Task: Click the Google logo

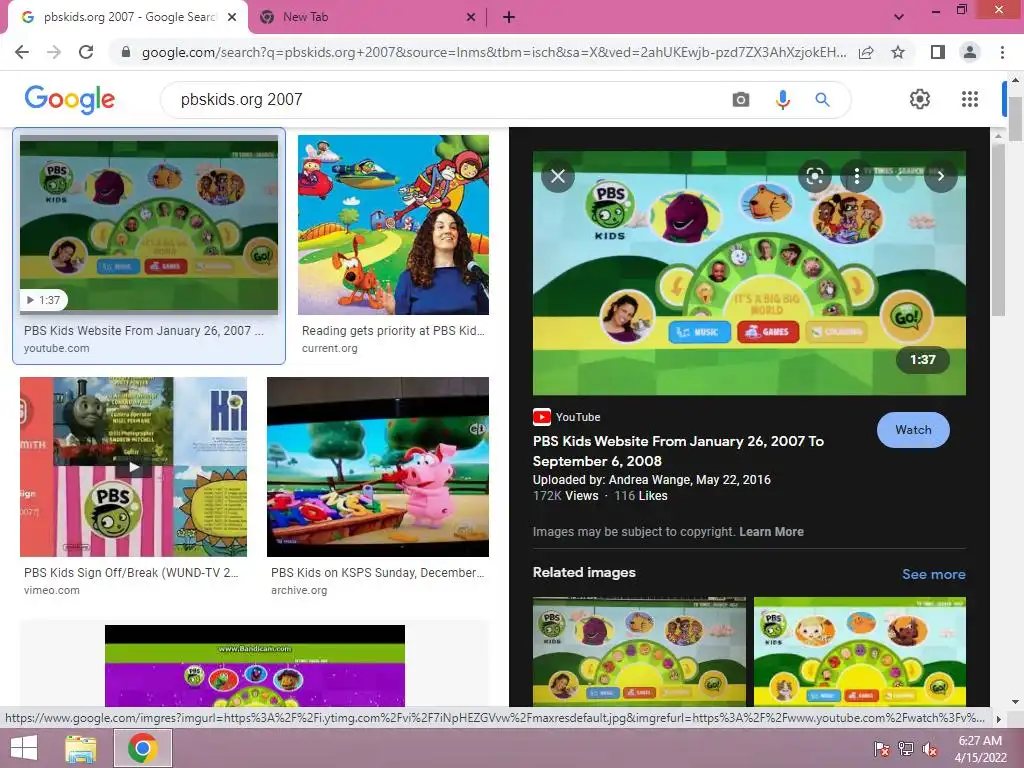Action: coord(70,99)
